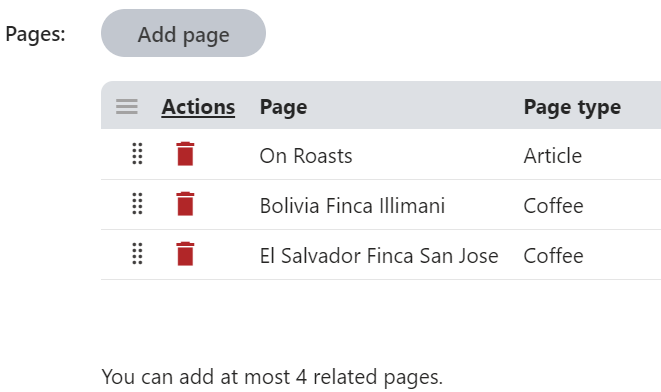The width and height of the screenshot is (661, 392).
Task: Click drag handle for Bolivia Finca Illimani
Action: click(137, 204)
